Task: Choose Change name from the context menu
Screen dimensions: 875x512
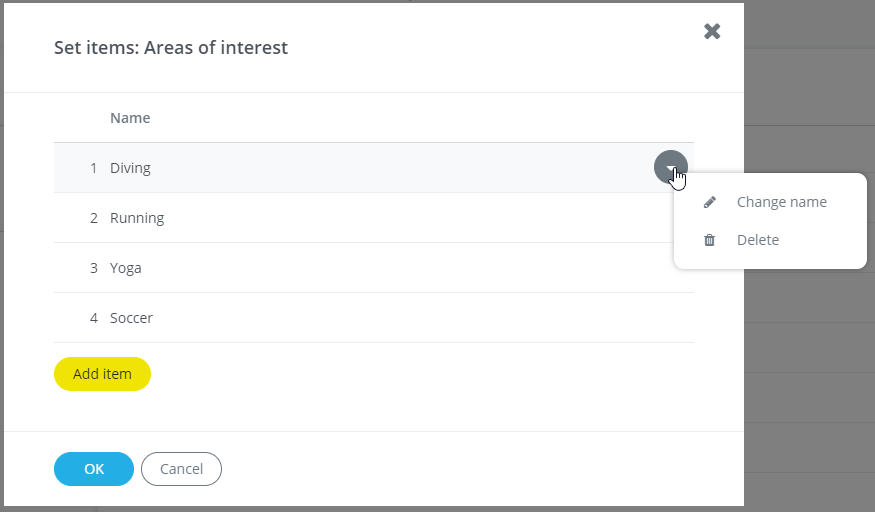Action: pyautogui.click(x=781, y=202)
